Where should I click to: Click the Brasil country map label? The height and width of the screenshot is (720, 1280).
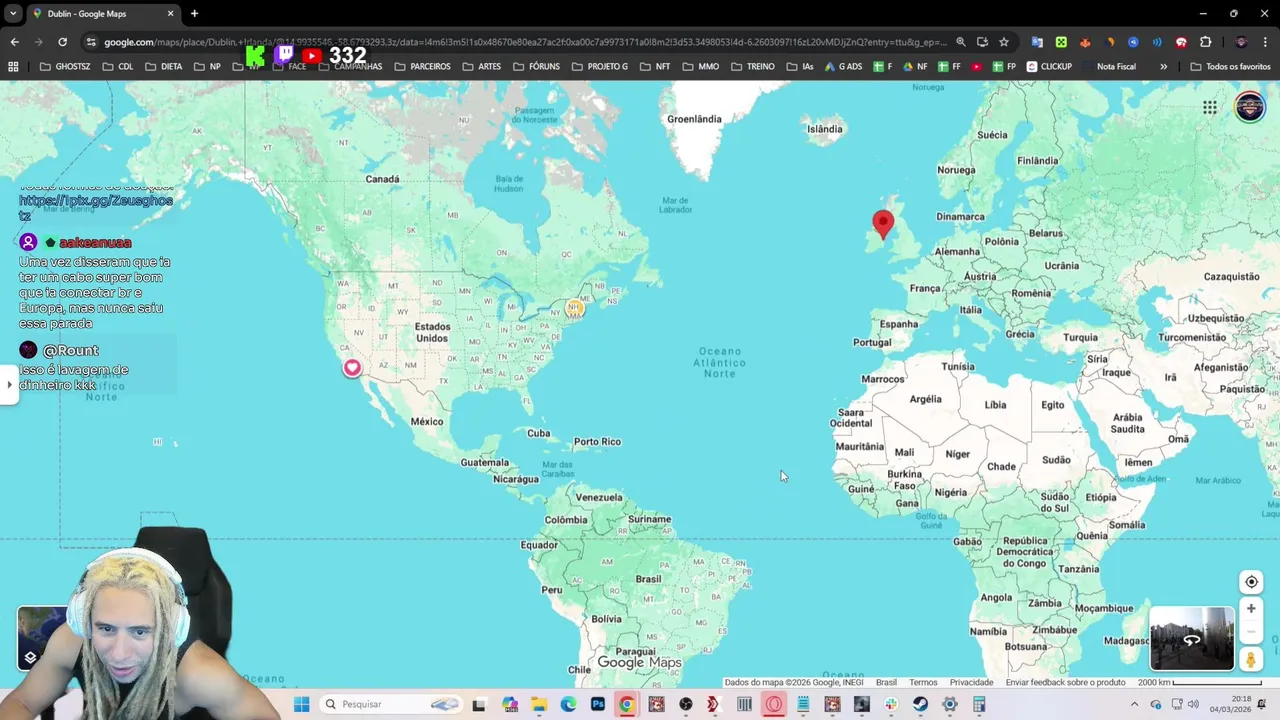pyautogui.click(x=648, y=578)
